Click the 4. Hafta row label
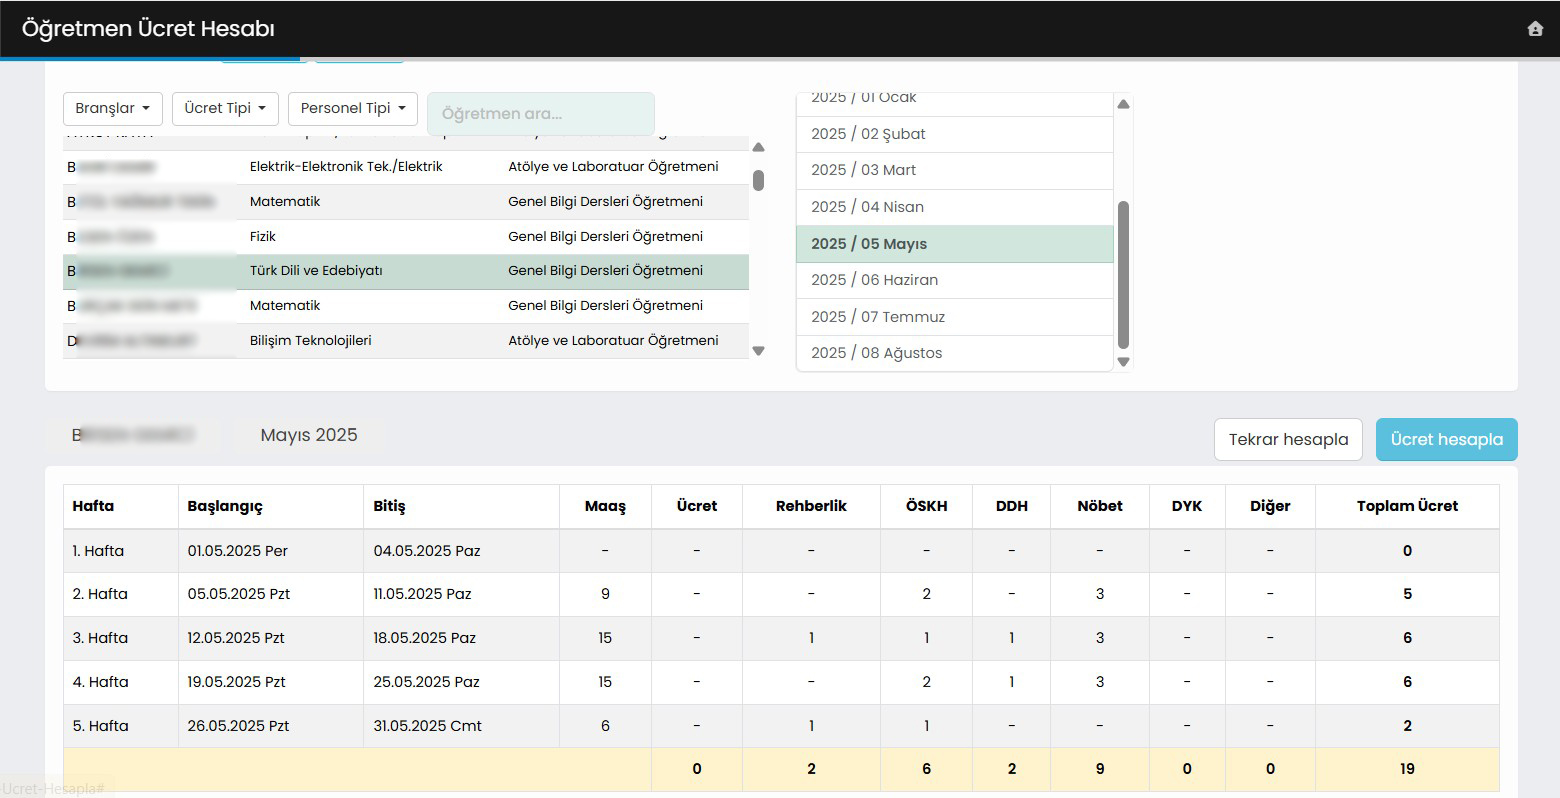 coord(100,682)
